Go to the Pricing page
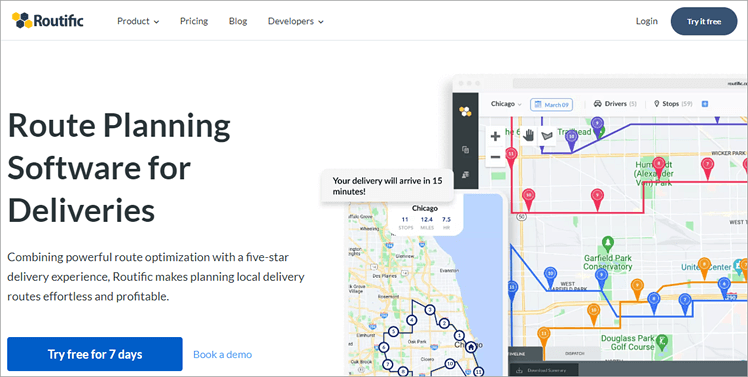Screen dimensions: 748x377 click(194, 21)
